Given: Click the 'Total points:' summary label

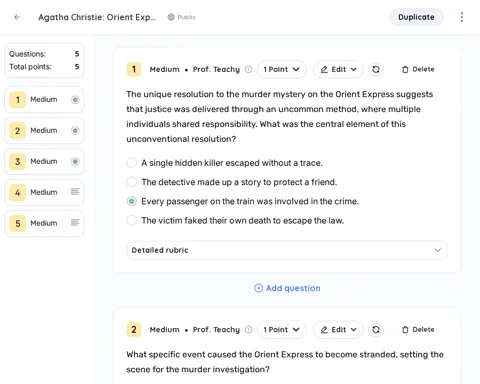Looking at the screenshot, I should 30,67.
